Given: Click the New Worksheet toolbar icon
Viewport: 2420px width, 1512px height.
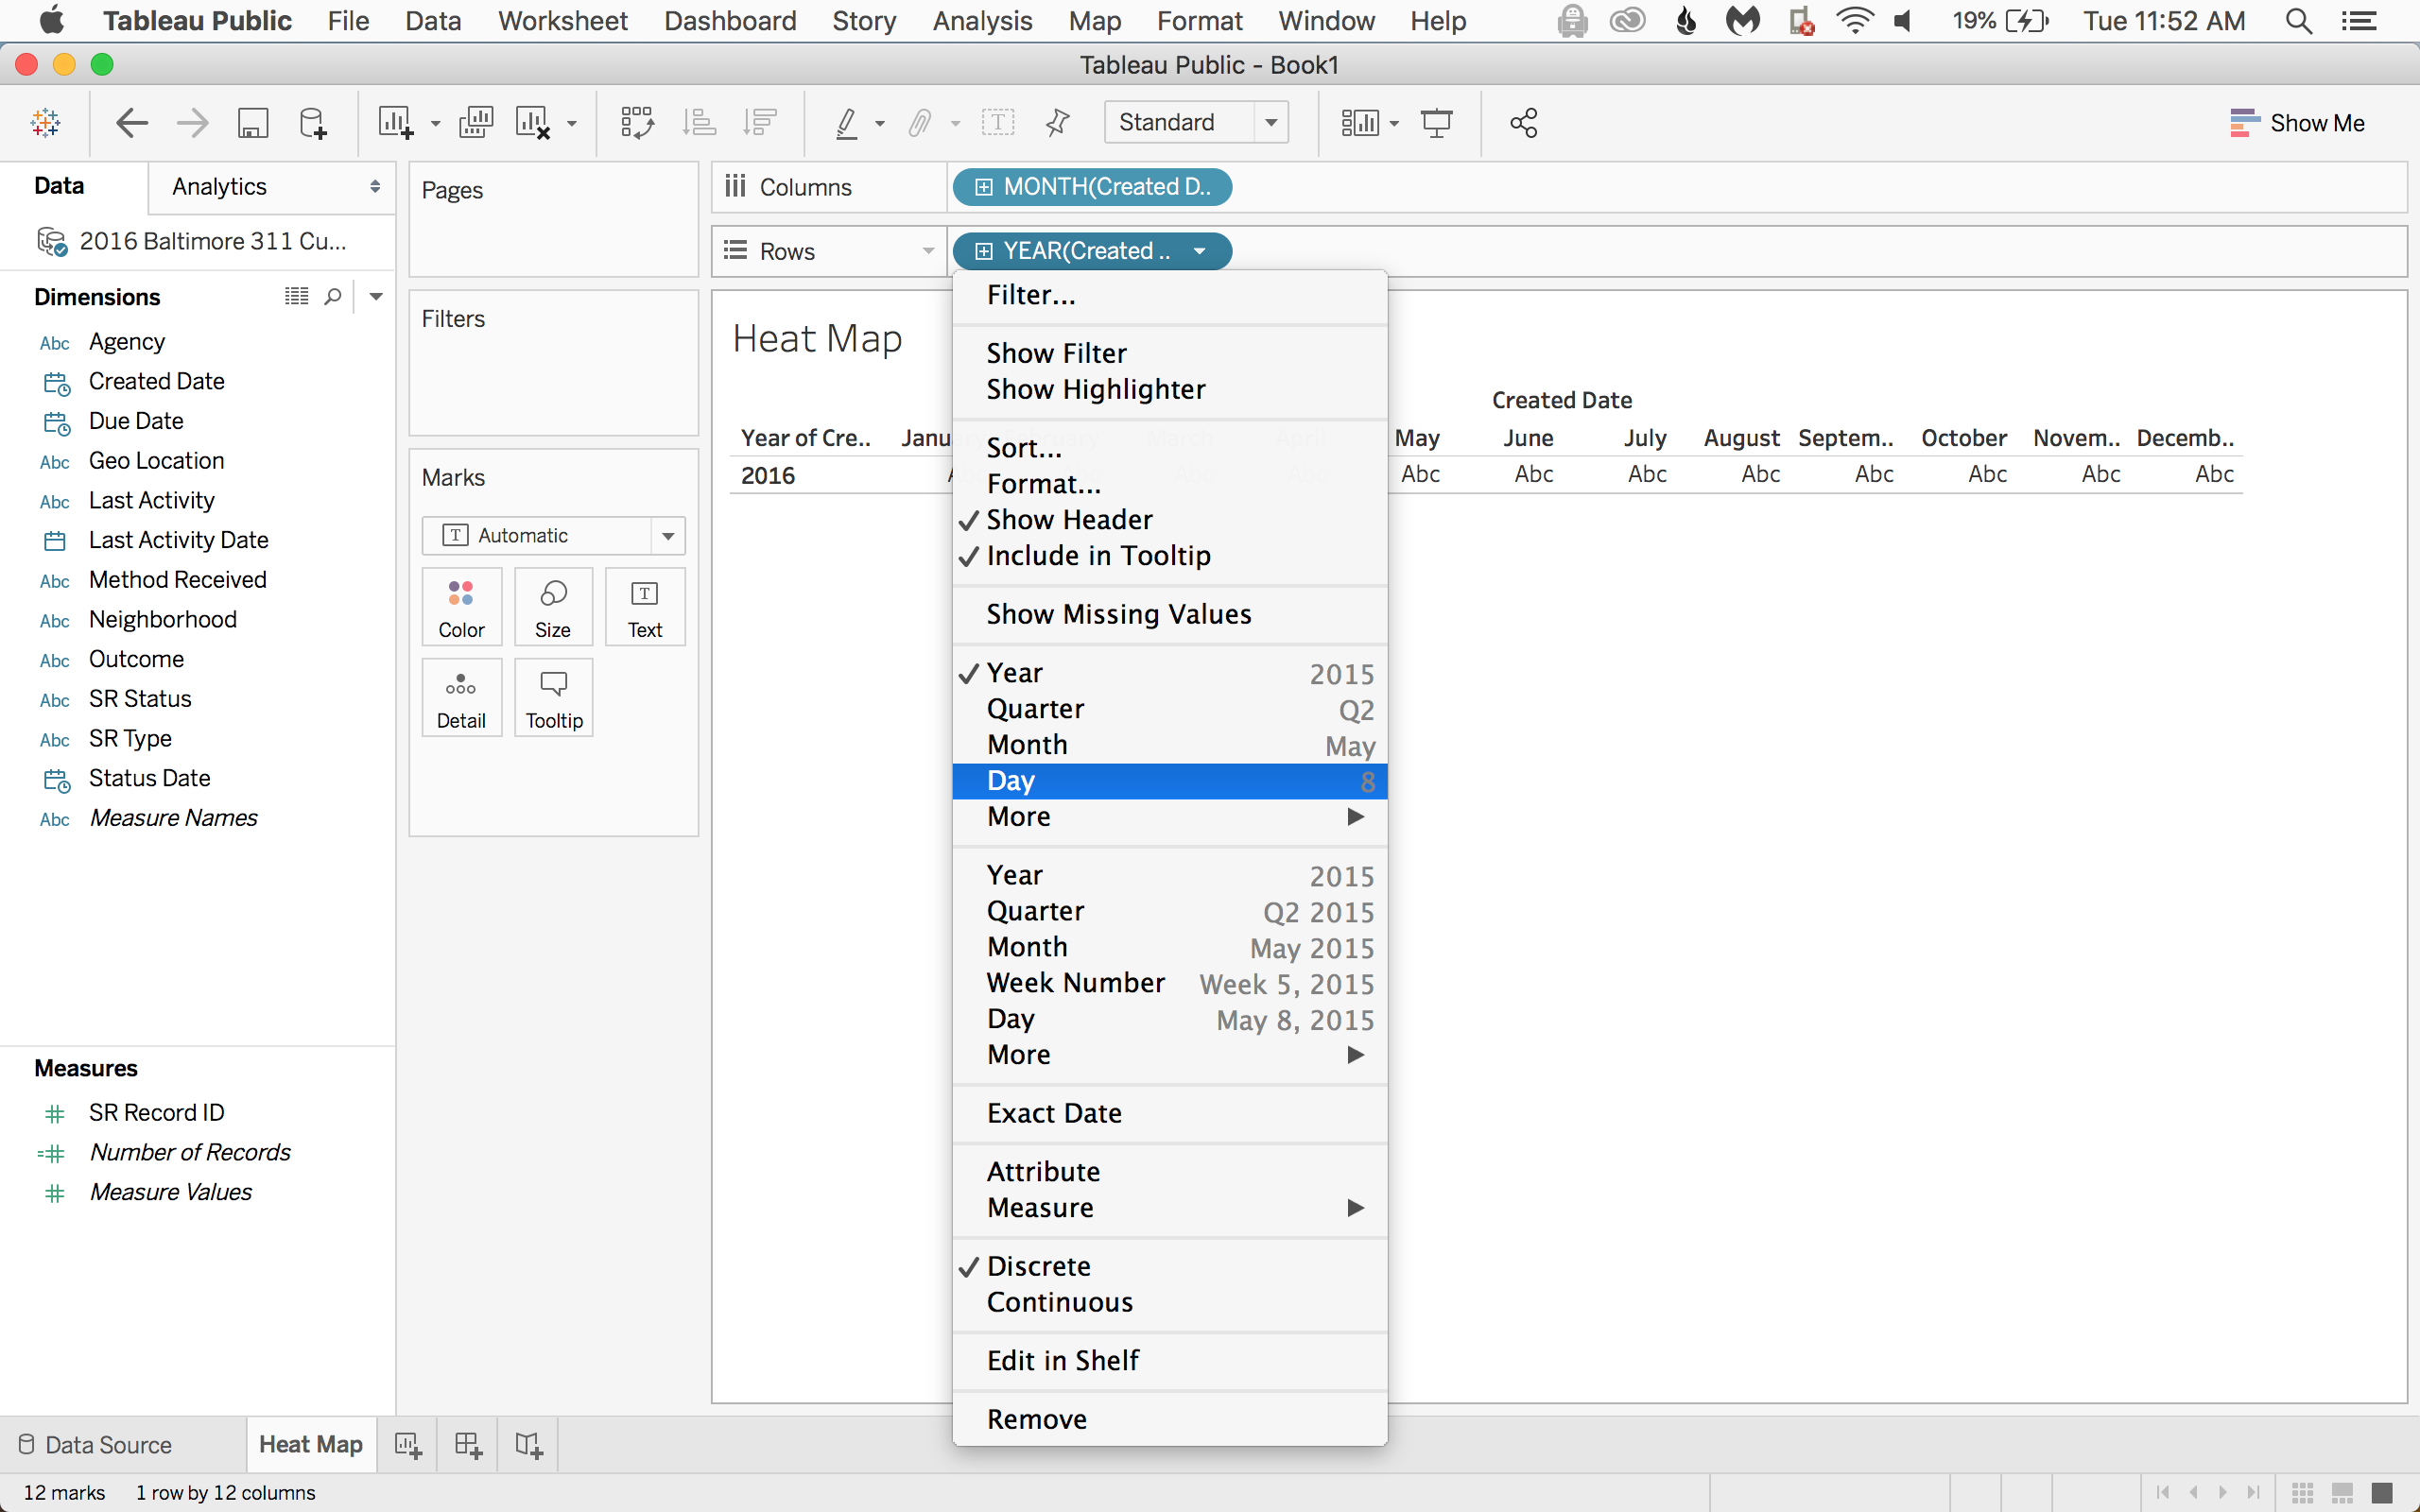Looking at the screenshot, I should (395, 123).
